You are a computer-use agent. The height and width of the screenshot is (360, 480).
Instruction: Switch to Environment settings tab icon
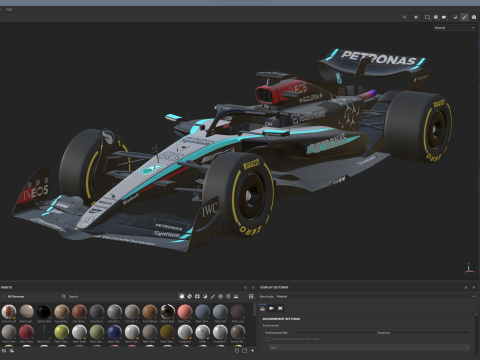click(263, 308)
